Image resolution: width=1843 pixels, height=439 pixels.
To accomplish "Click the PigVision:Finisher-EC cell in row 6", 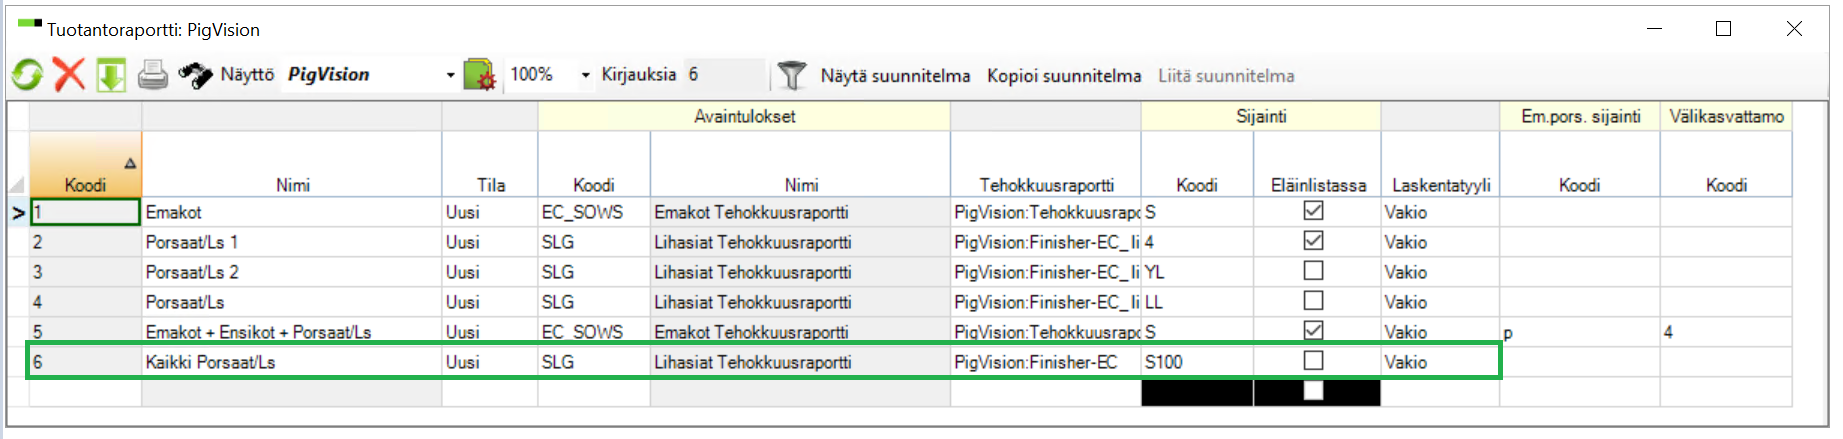I will 1046,362.
